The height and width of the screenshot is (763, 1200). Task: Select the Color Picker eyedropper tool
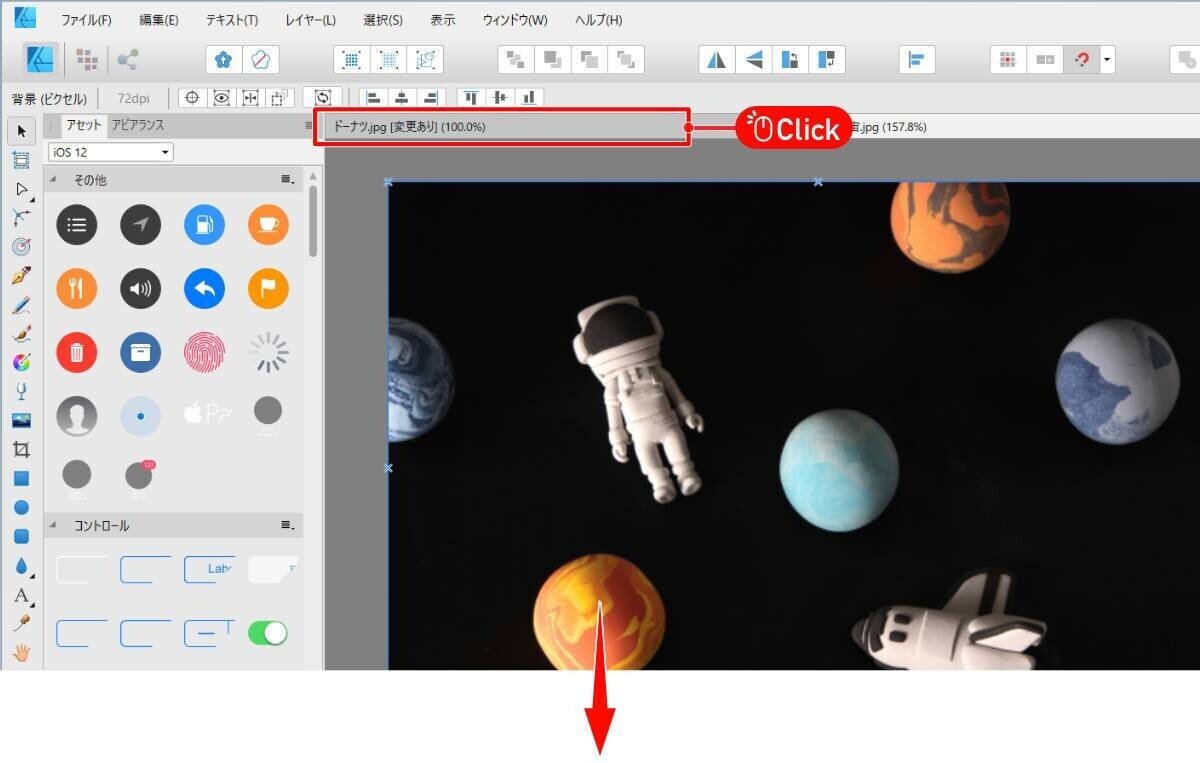[x=21, y=624]
